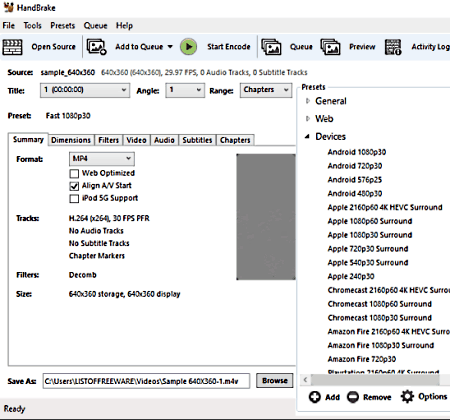Select the Apple 1080p30 Surround preset

click(370, 235)
